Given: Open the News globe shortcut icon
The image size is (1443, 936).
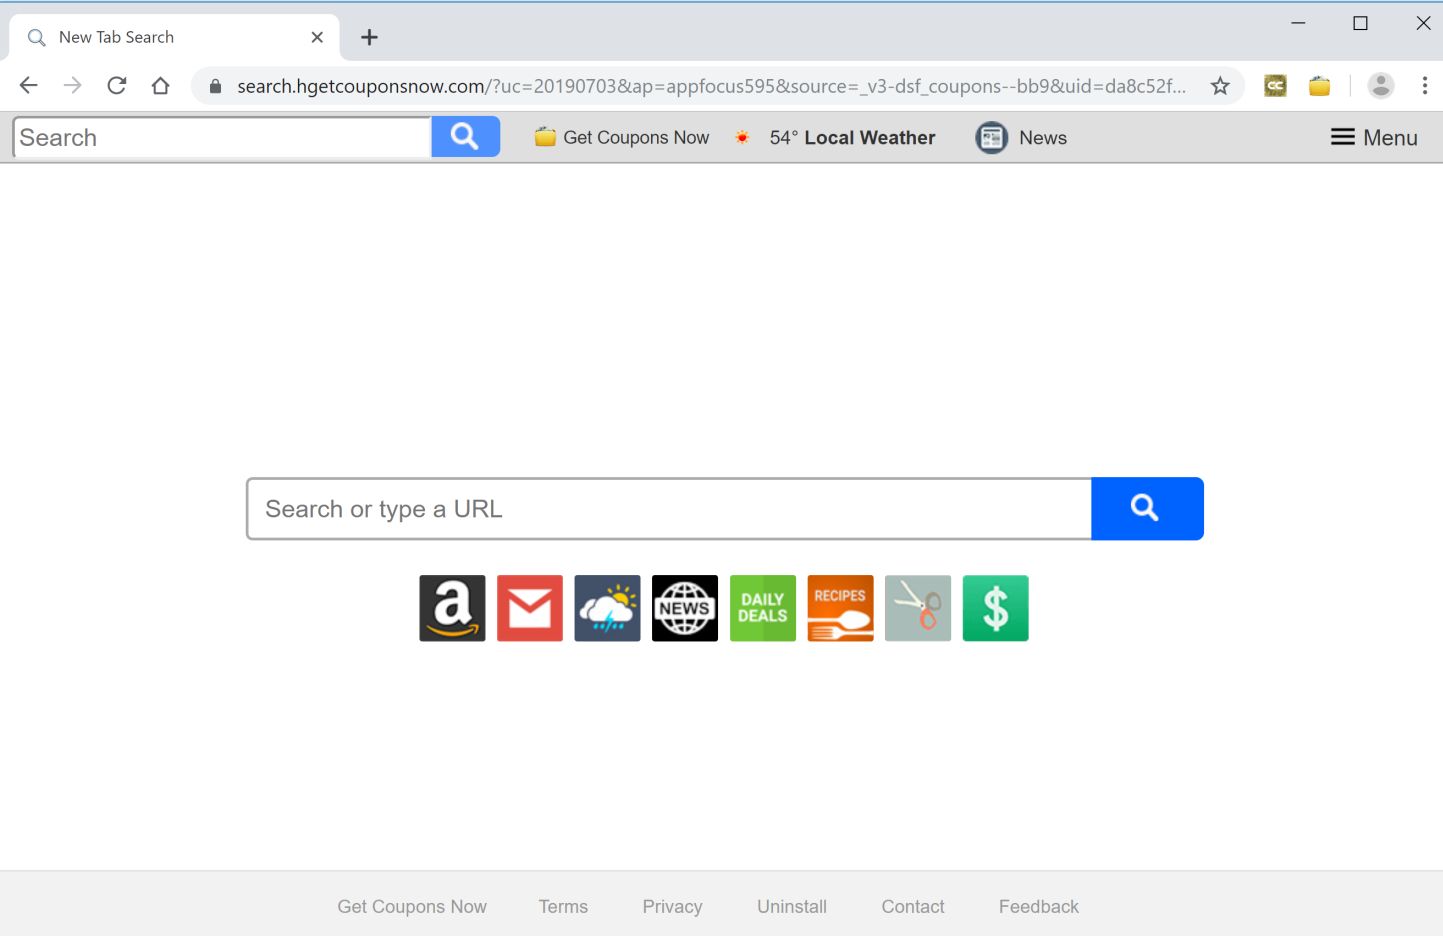Looking at the screenshot, I should coord(684,608).
